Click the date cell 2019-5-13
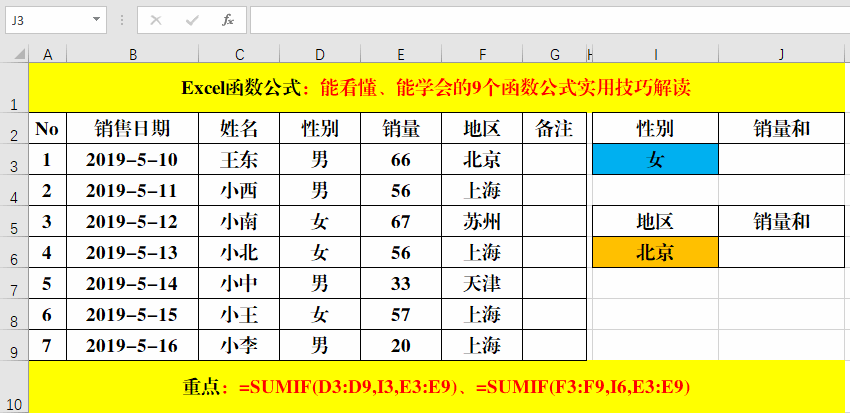Screen dimensions: 850x413 tap(133, 252)
